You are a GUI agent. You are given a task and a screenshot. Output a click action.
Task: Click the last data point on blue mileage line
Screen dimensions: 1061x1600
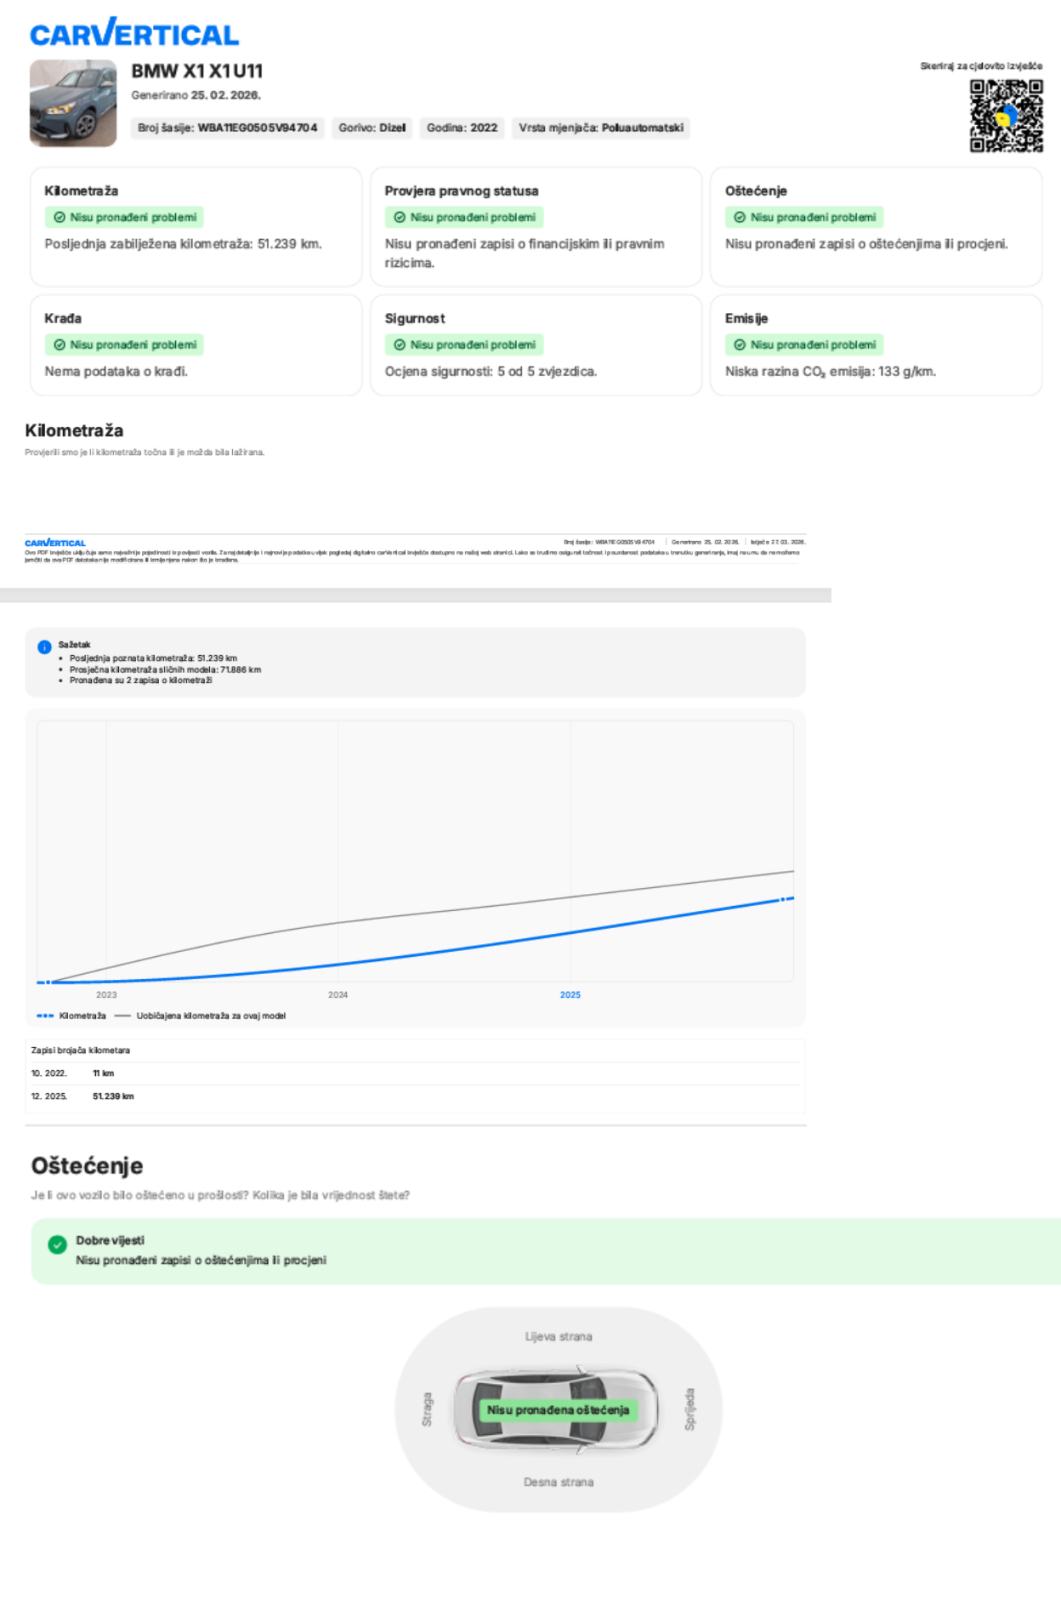[783, 900]
